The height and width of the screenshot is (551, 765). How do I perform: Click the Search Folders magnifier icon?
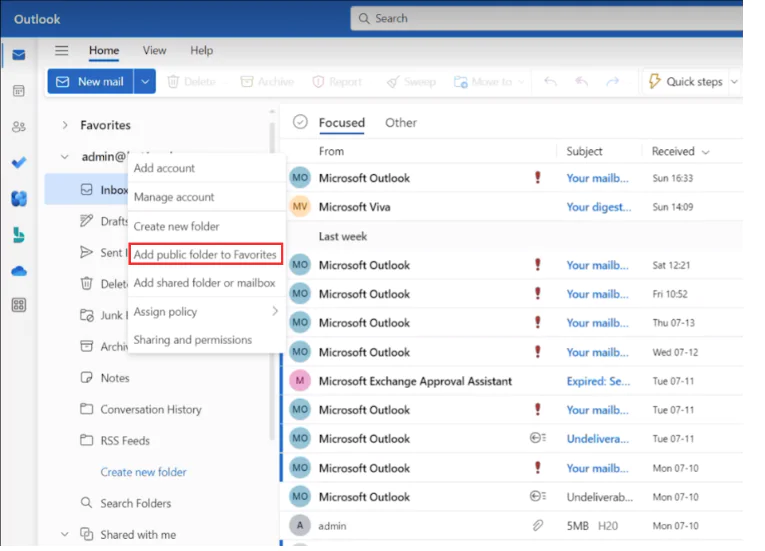pos(86,503)
